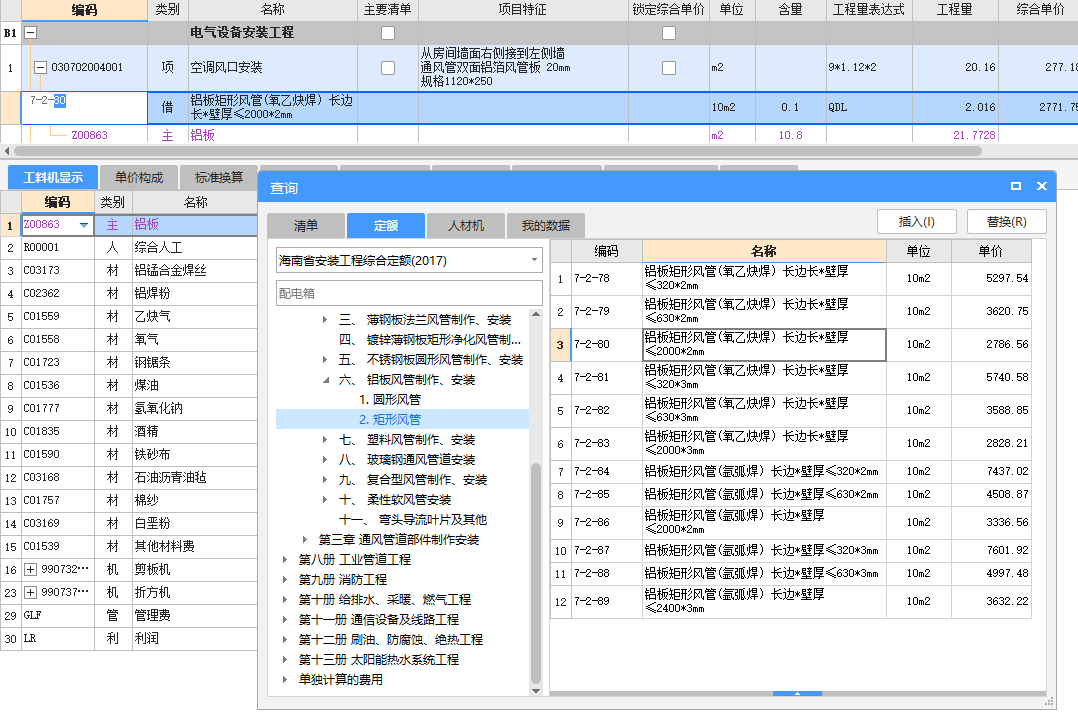Click the 替换(R) button
Screen dimensions: 1078x722
click(1006, 222)
